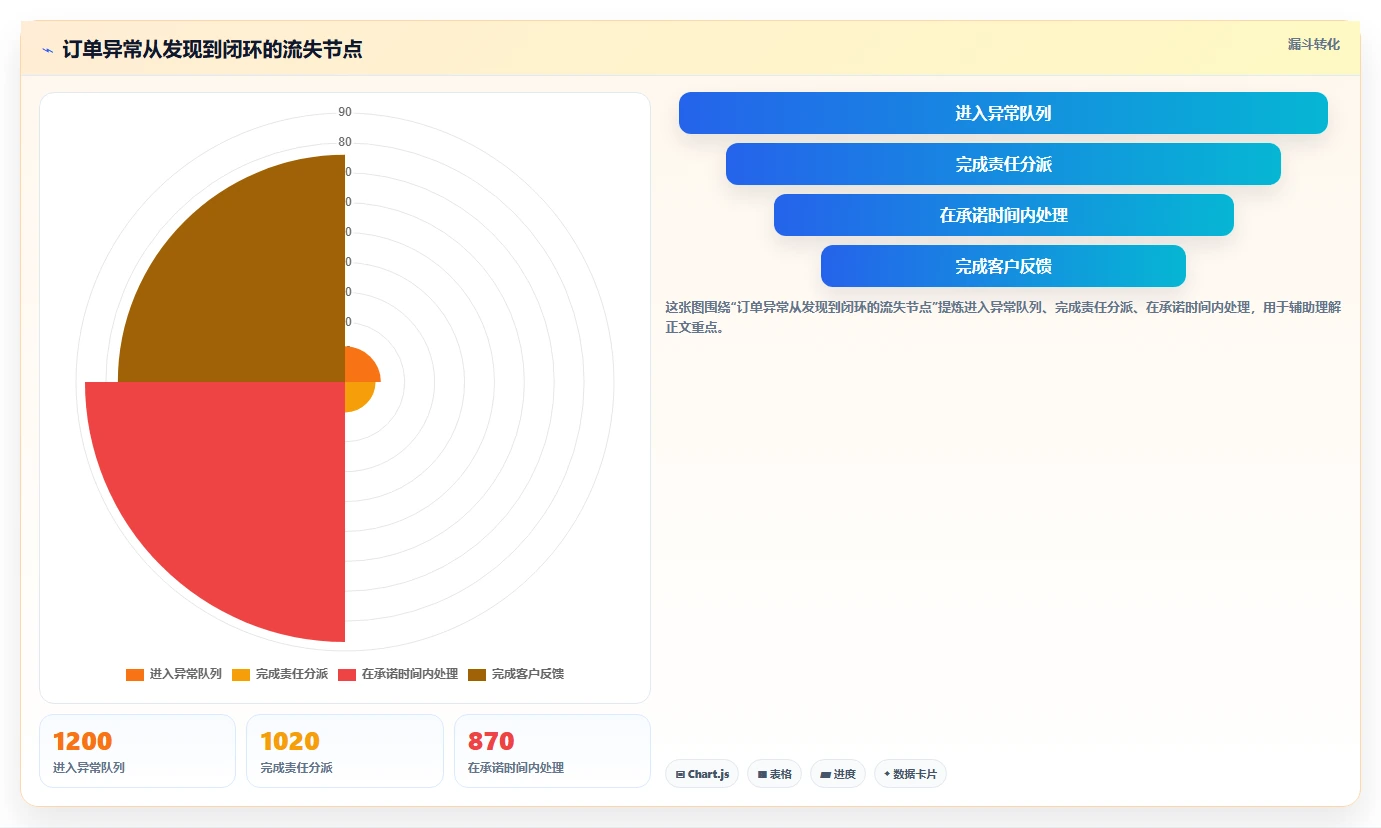Click the 漏斗转化 label in header
The height and width of the screenshot is (828, 1381).
click(x=1313, y=44)
